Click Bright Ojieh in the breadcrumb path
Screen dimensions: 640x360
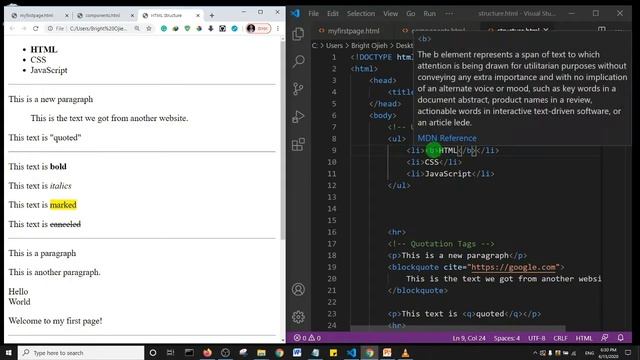click(x=369, y=45)
